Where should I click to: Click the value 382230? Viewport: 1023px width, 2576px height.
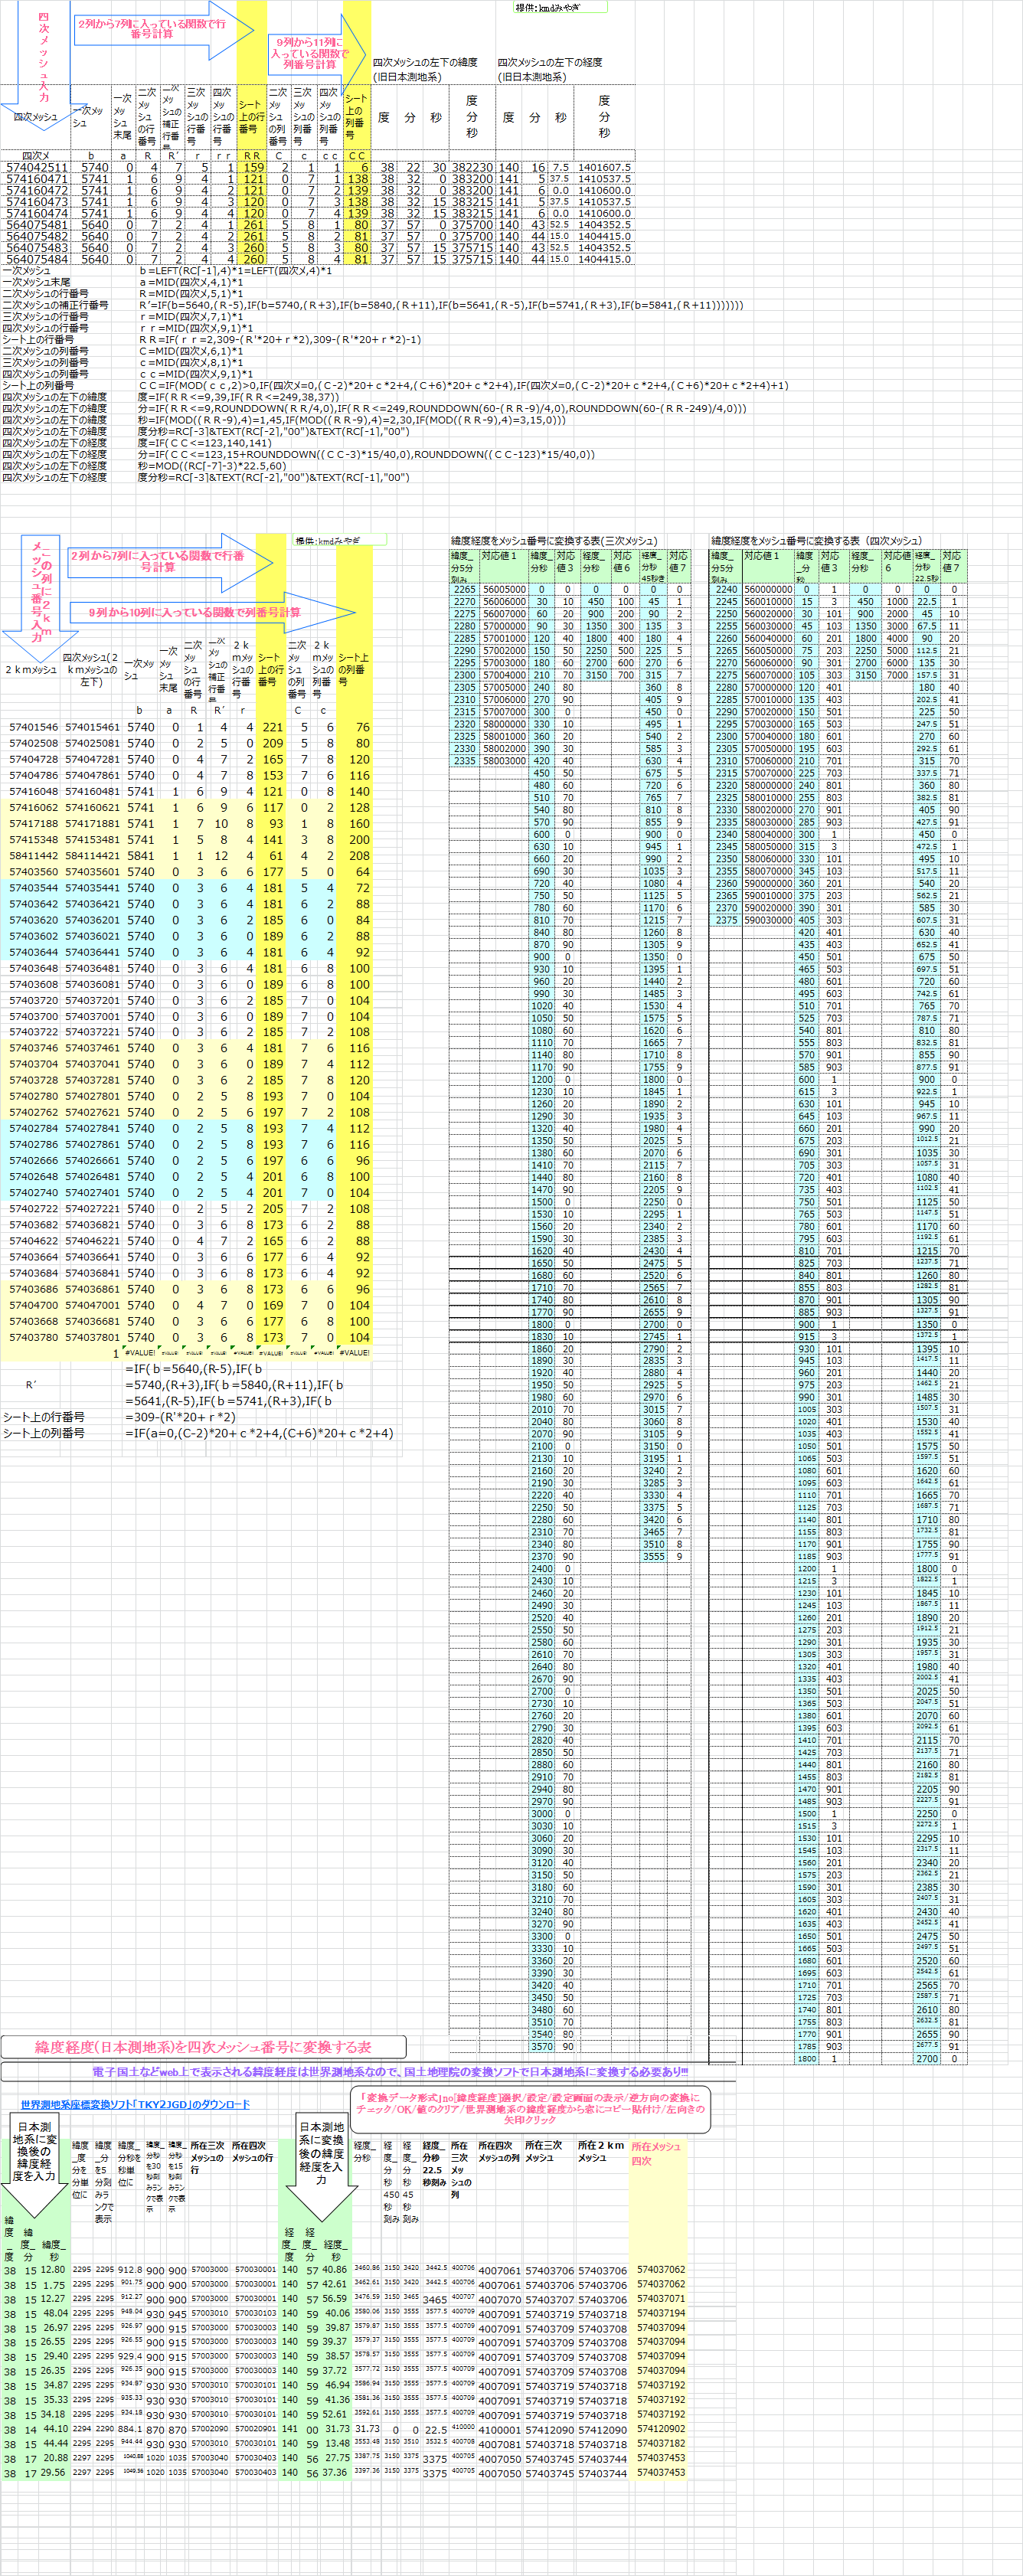coord(472,167)
